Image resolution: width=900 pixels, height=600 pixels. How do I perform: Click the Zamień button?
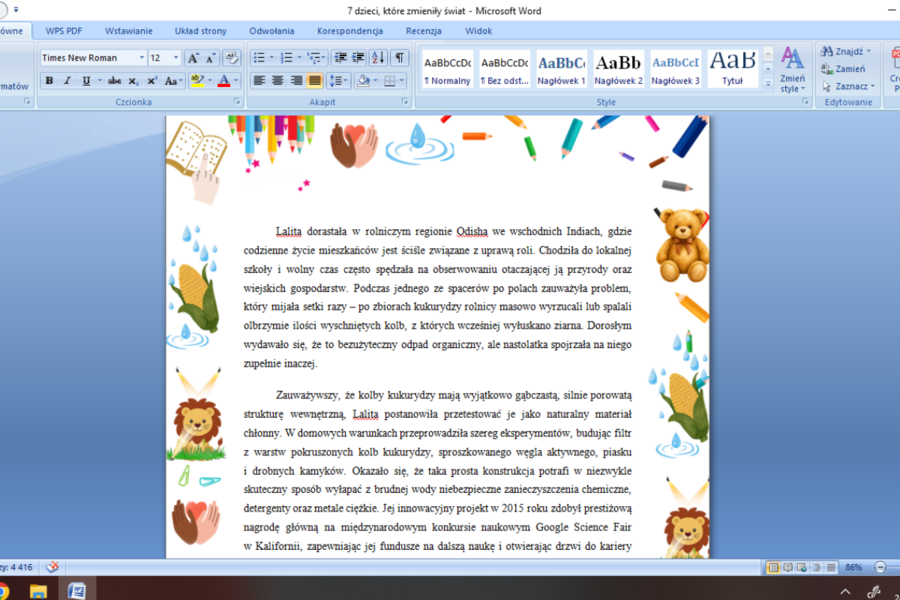[843, 69]
